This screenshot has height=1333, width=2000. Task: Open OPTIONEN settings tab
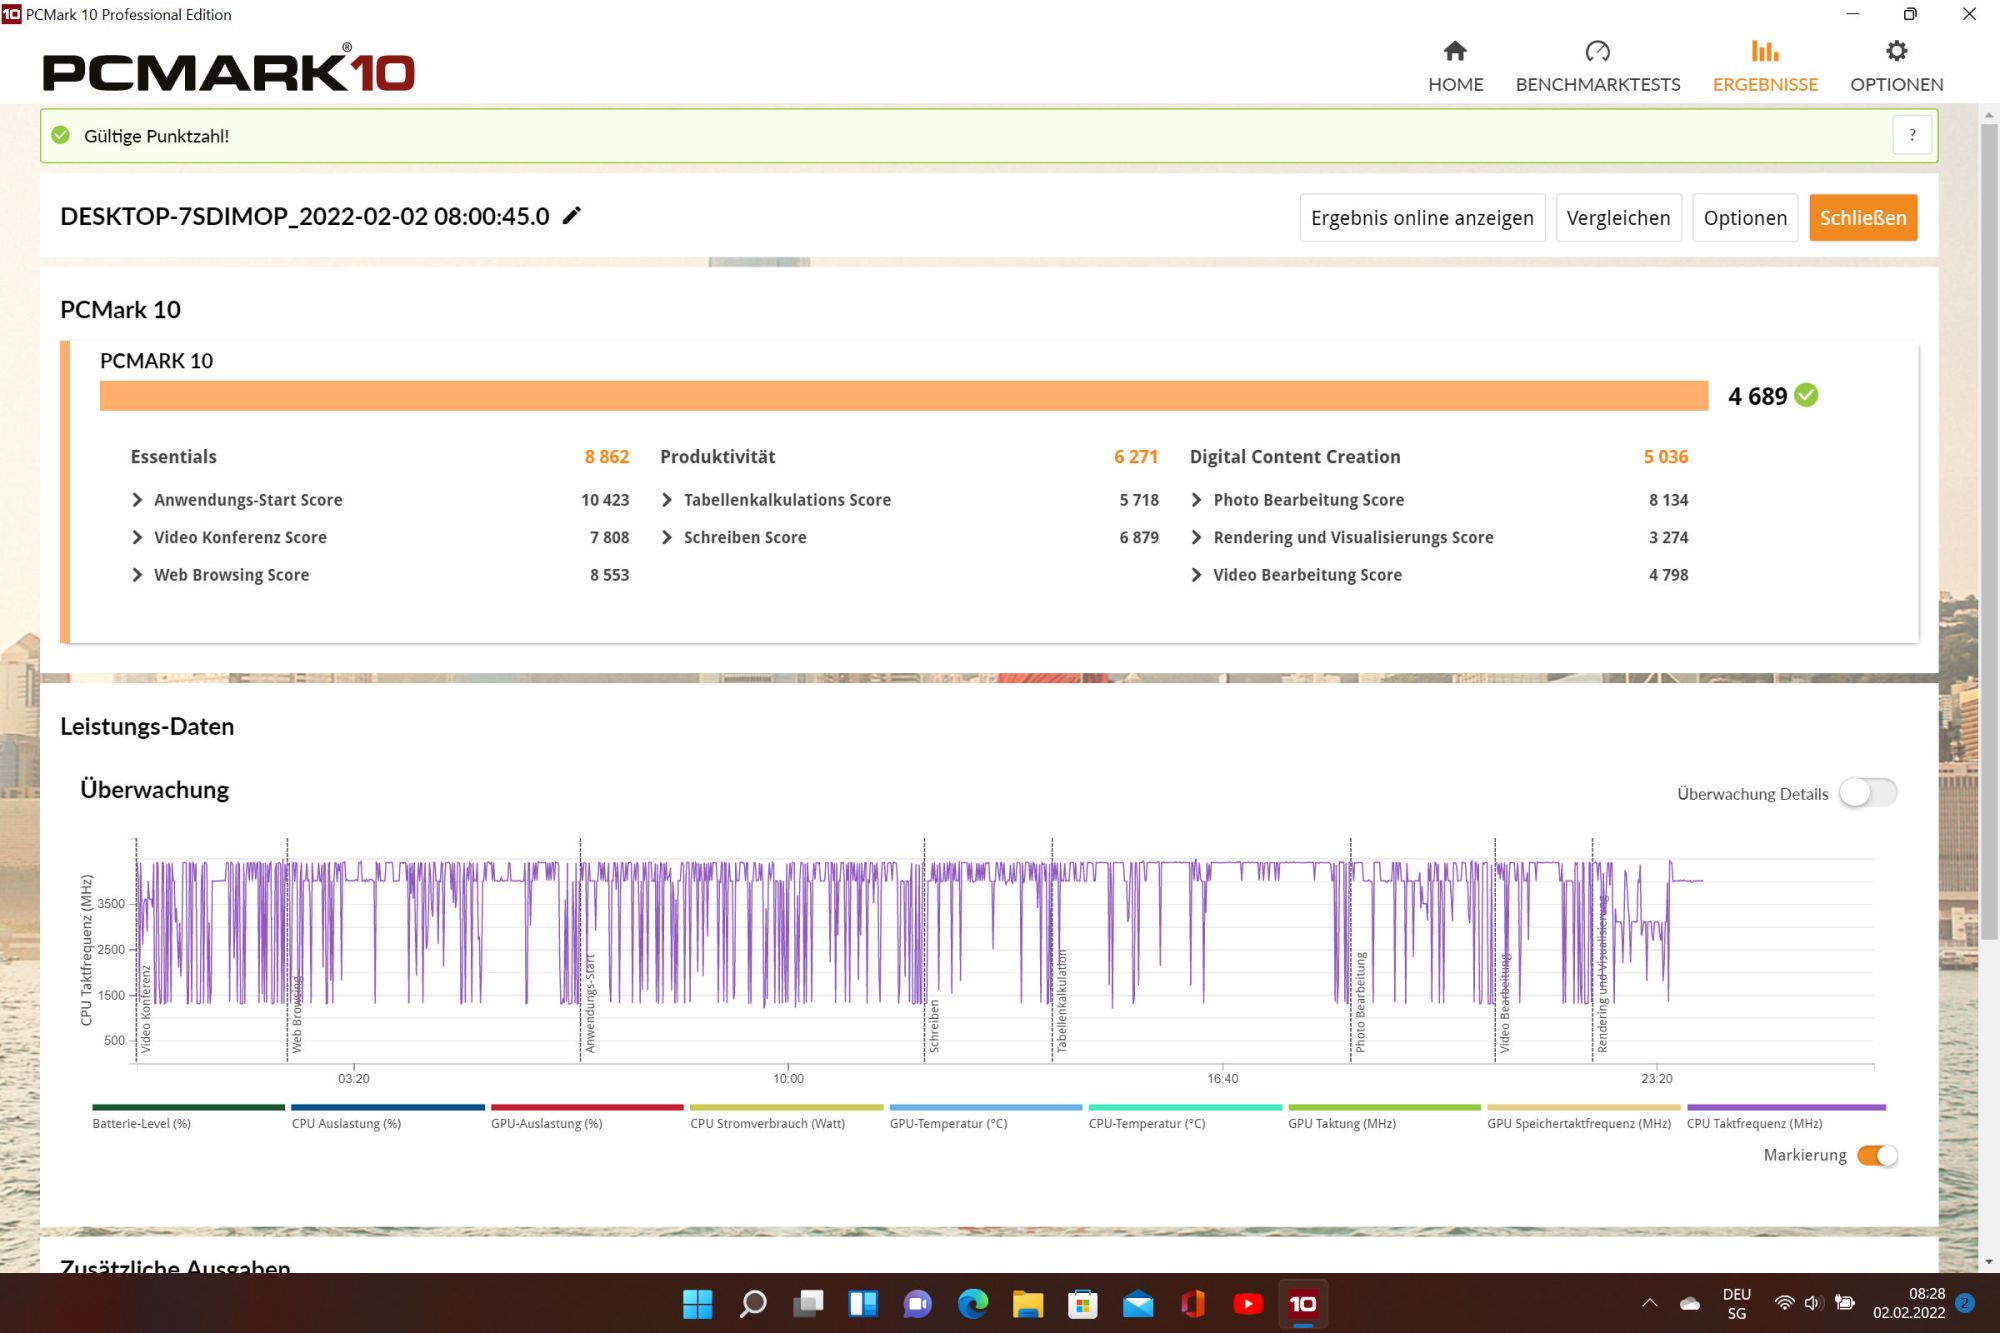coord(1896,67)
